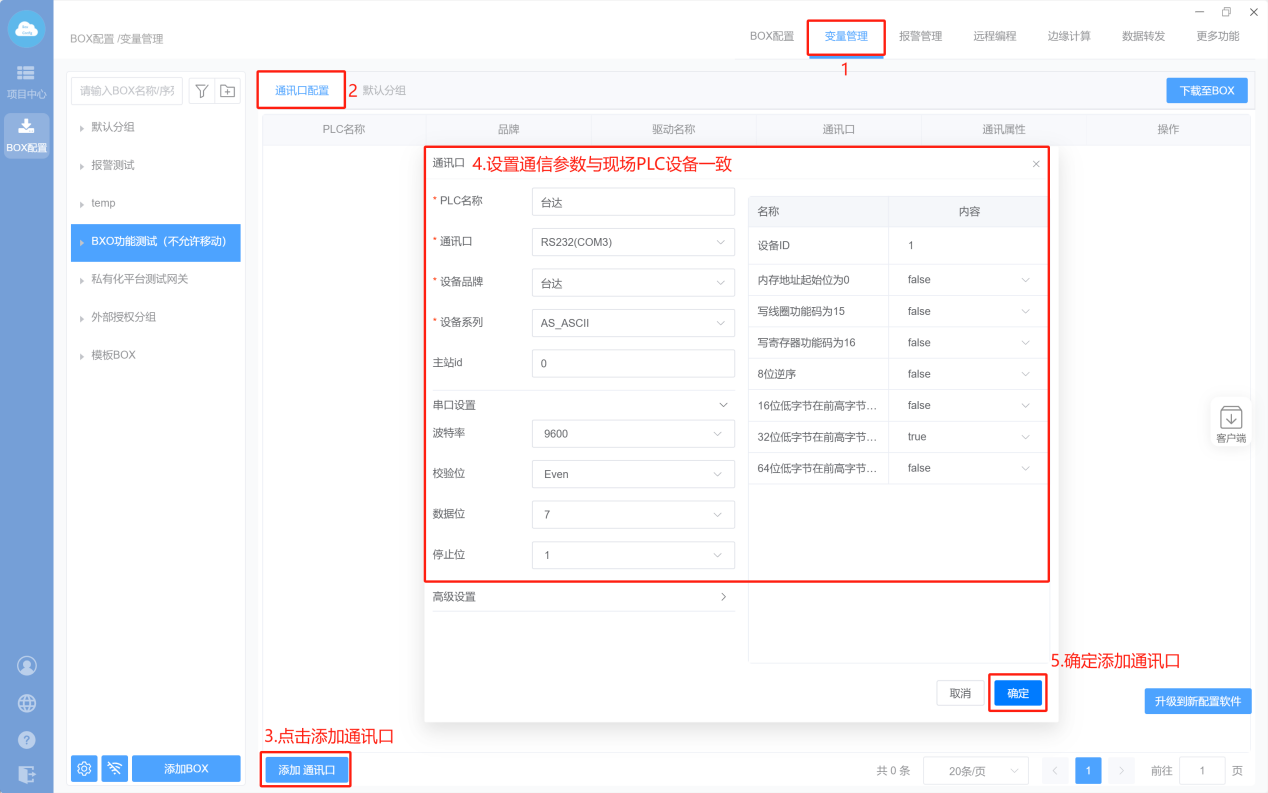
Task: Open the 校验位 Even dropdown
Action: point(632,474)
